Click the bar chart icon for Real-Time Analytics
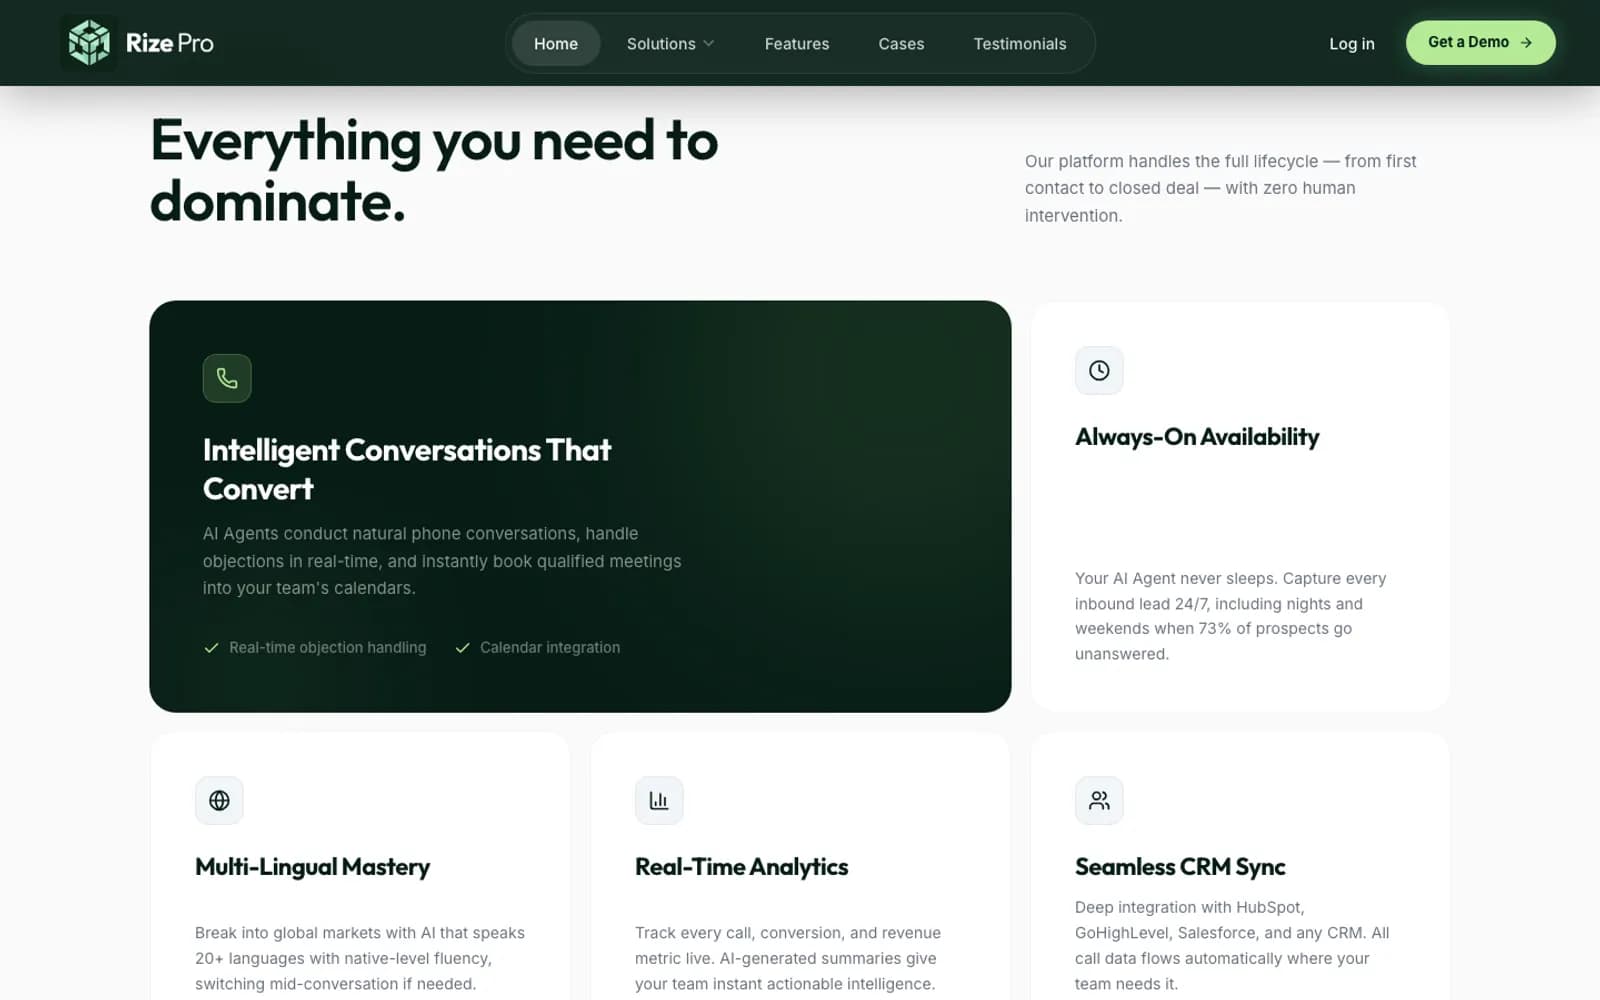This screenshot has width=1600, height=1000. [659, 801]
